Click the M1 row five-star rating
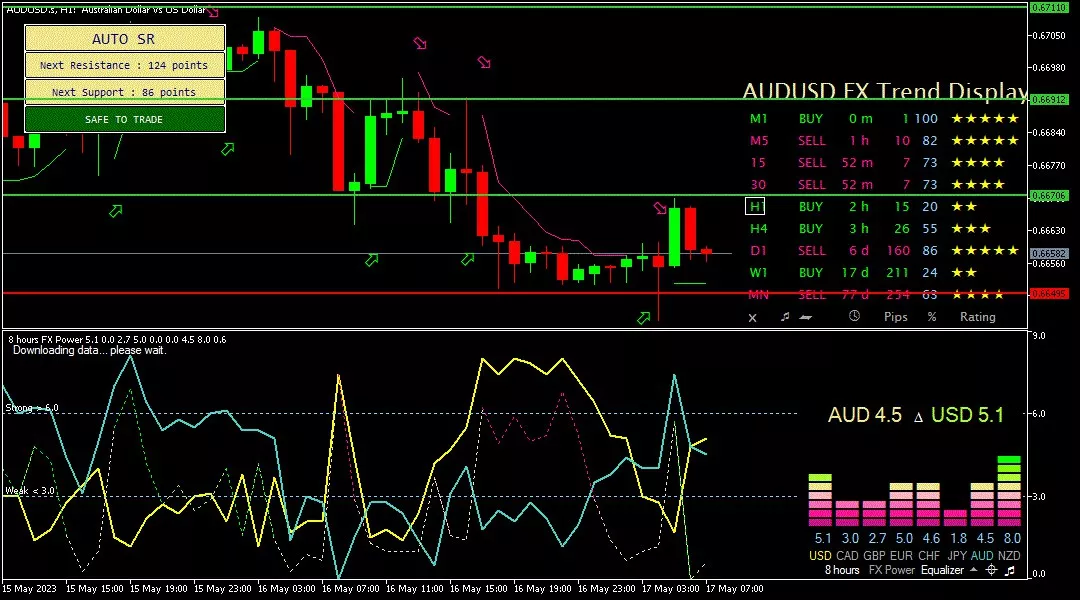 [x=985, y=118]
